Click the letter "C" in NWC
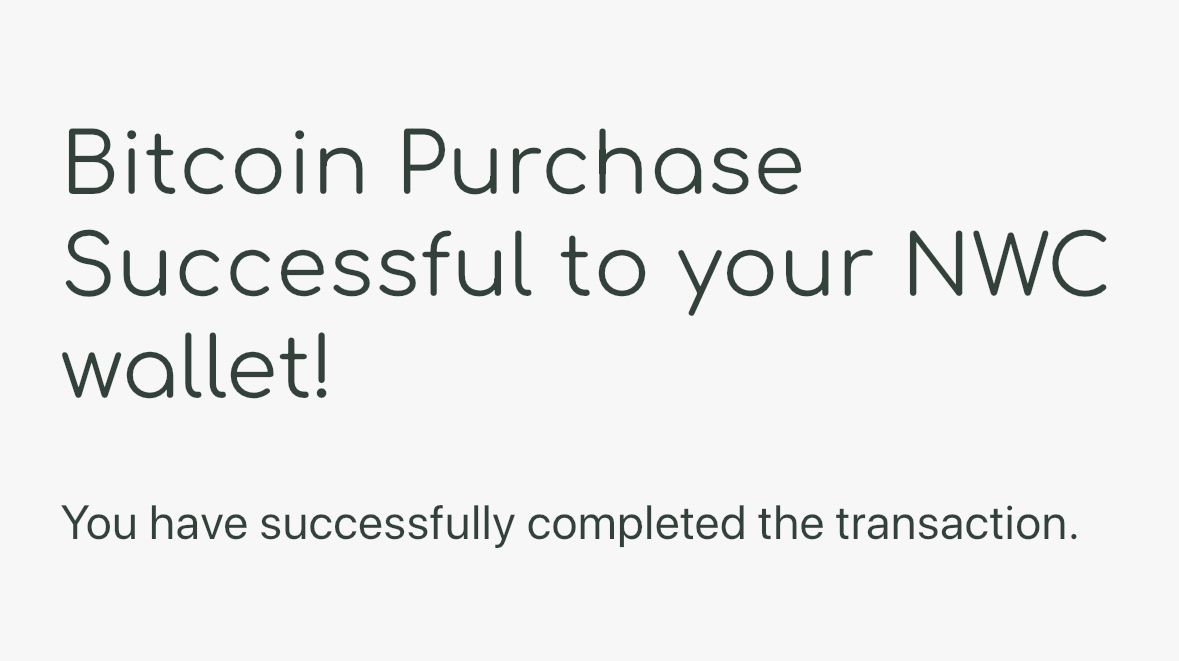This screenshot has height=661, width=1179. (x=1079, y=264)
